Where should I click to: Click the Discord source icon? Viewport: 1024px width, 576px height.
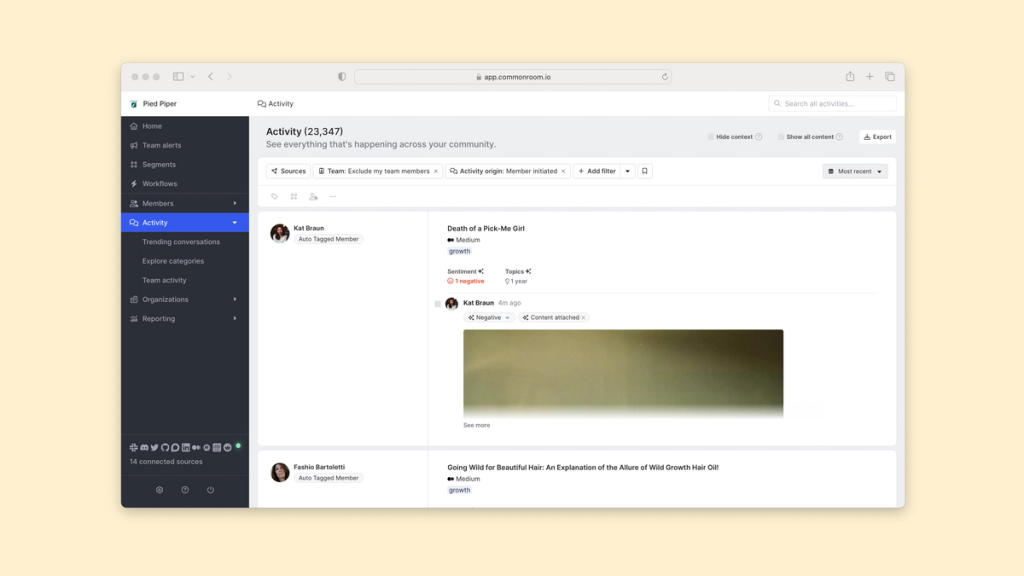pyautogui.click(x=144, y=447)
